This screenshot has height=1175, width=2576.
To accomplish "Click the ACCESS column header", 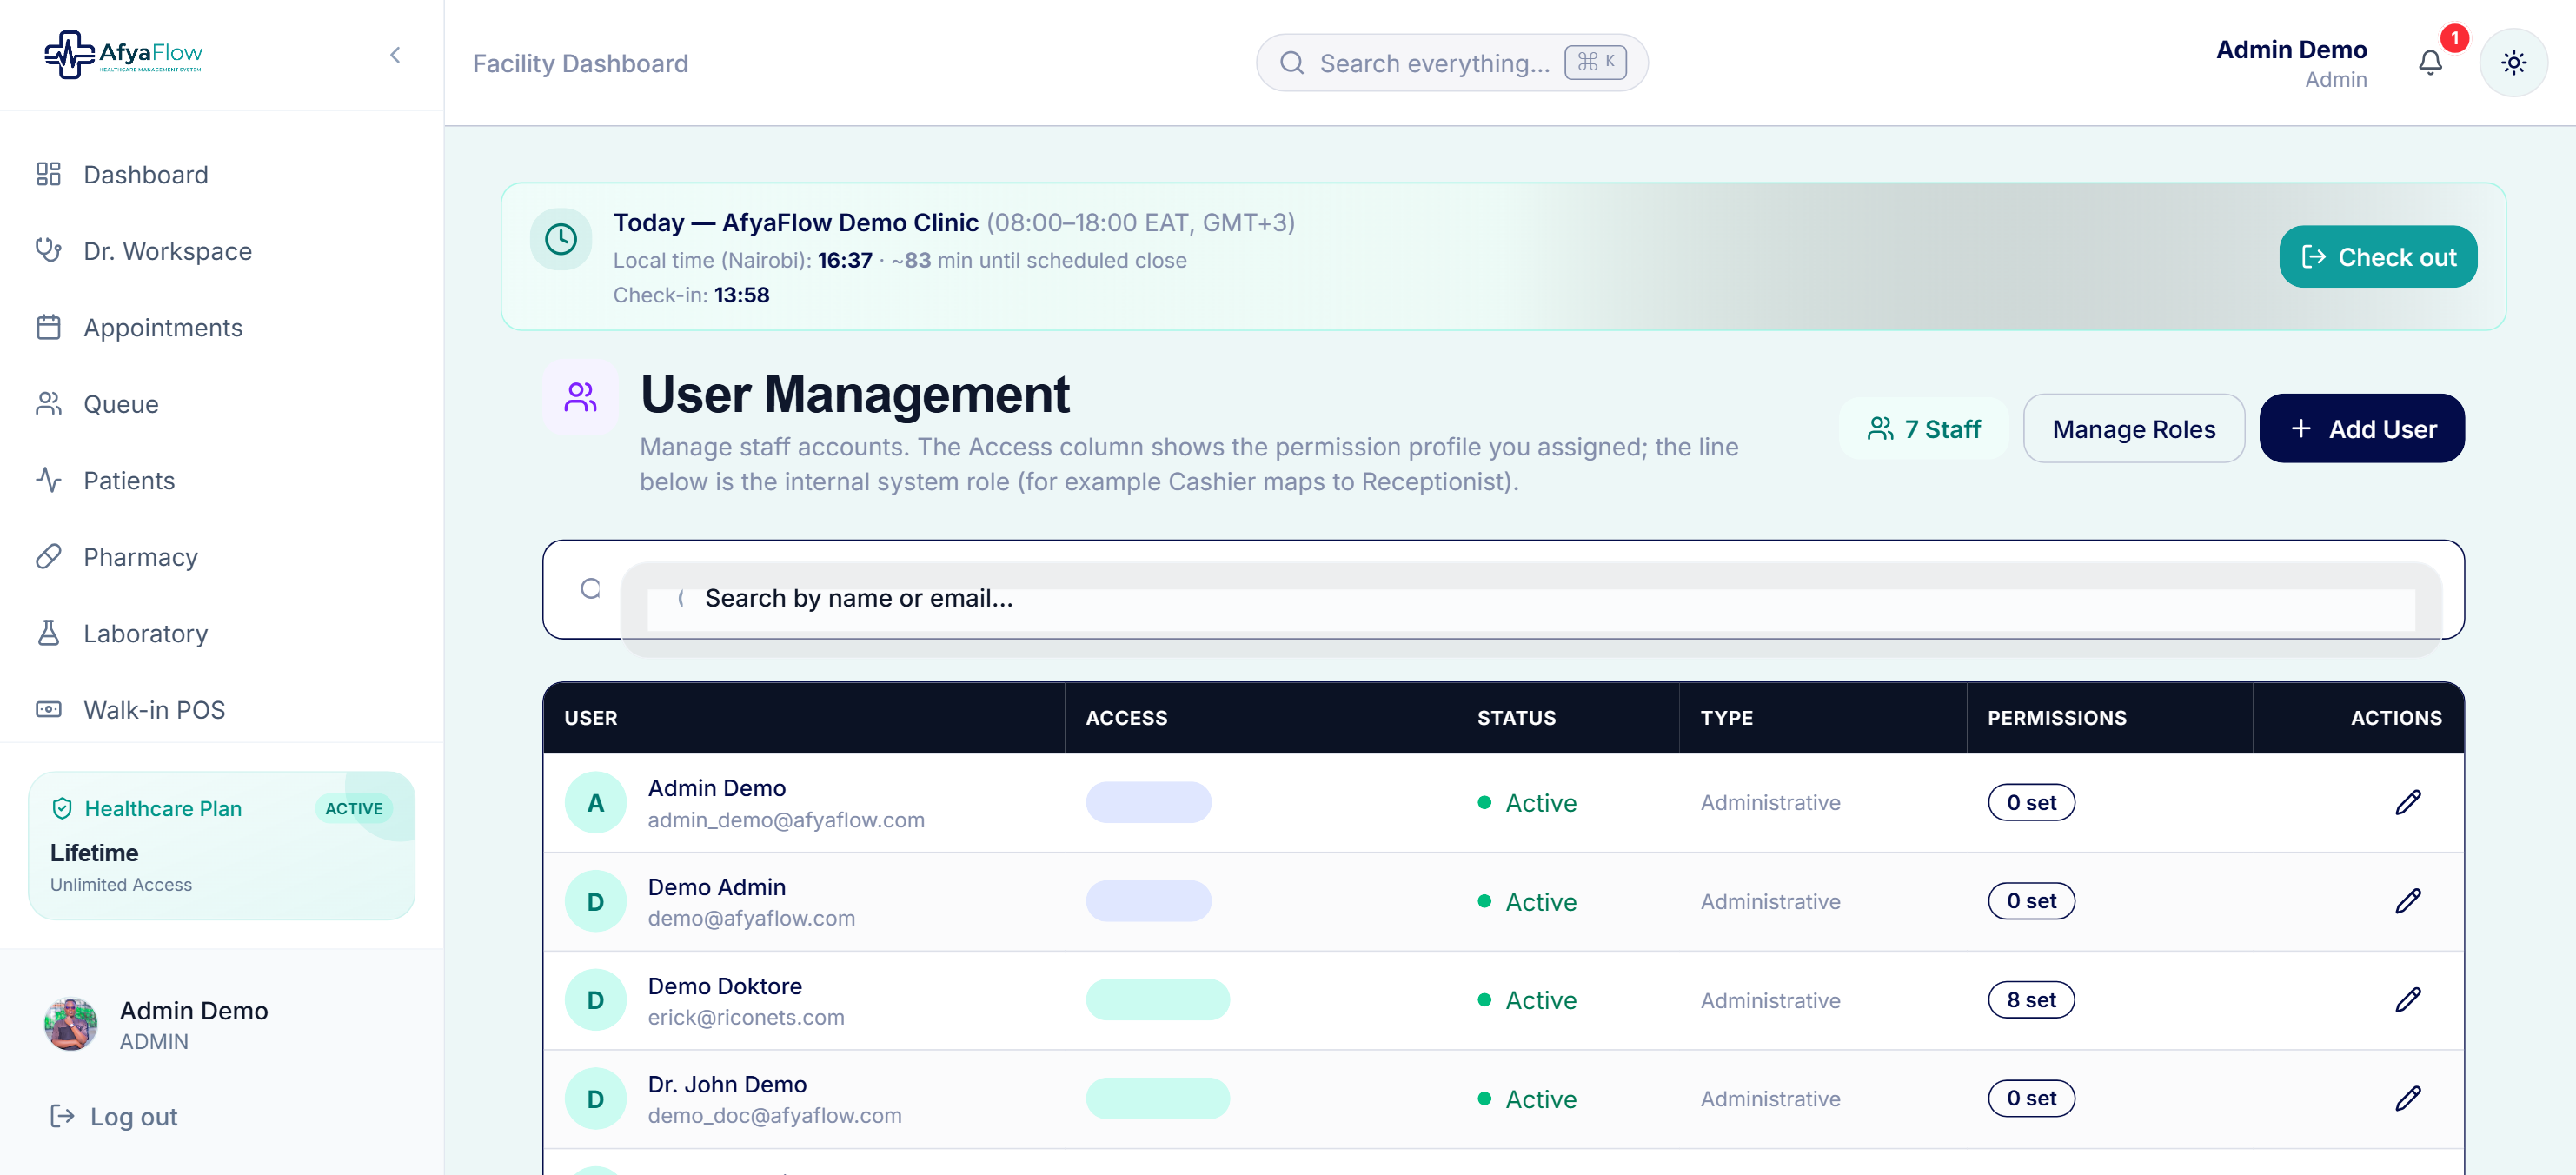I will pyautogui.click(x=1127, y=718).
